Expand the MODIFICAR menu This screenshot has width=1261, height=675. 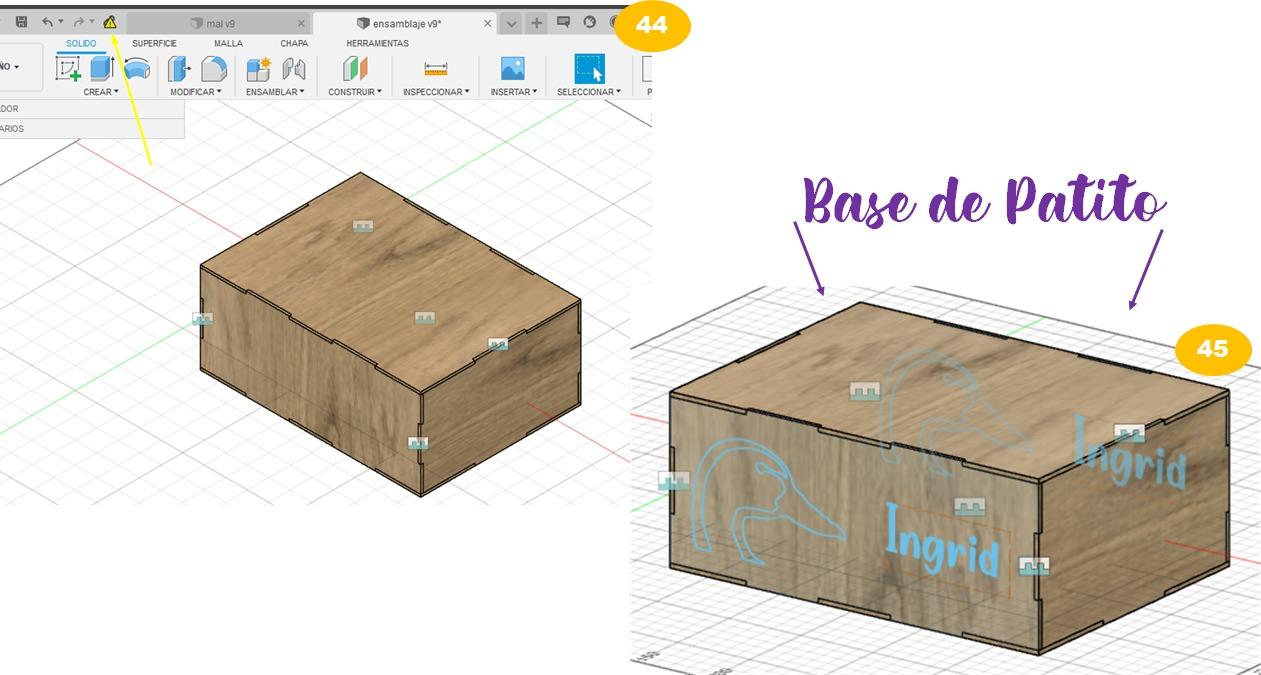[197, 92]
